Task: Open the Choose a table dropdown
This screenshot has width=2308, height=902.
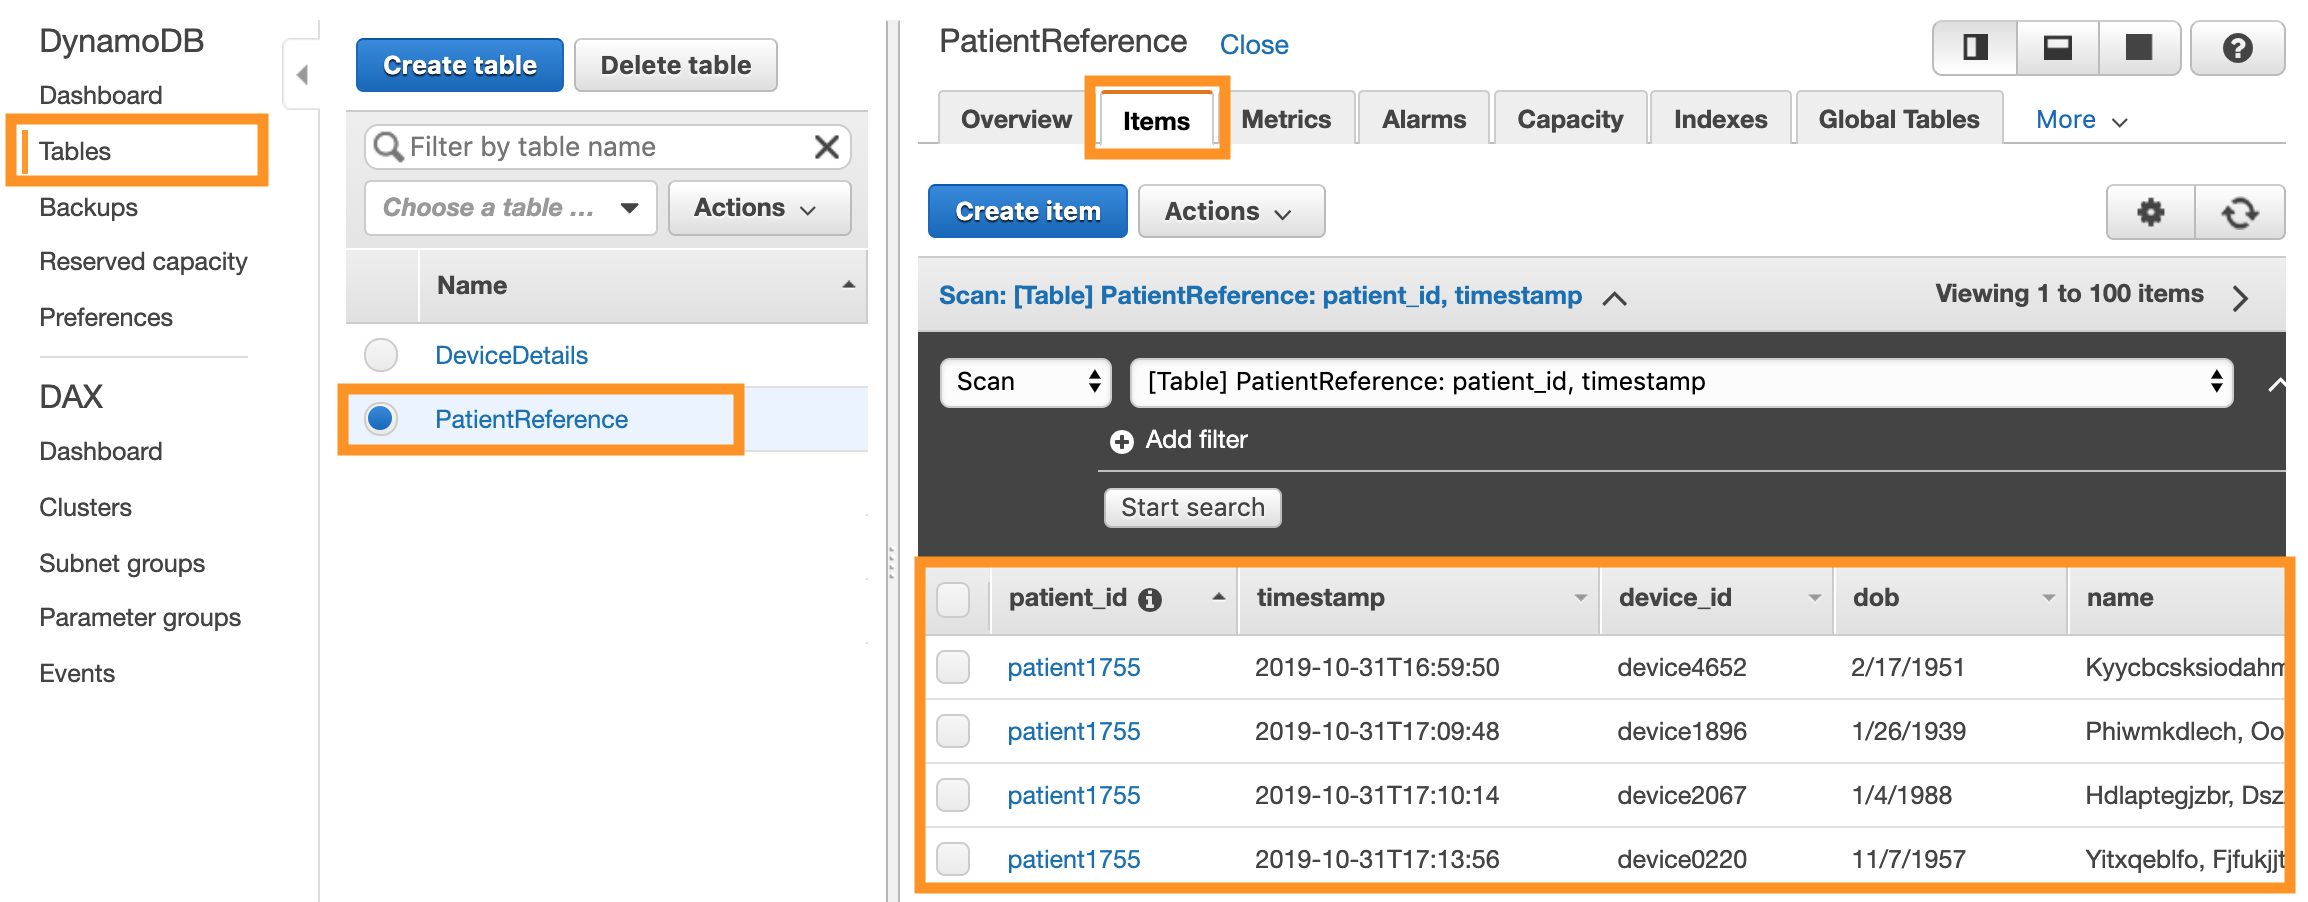Action: [x=510, y=208]
